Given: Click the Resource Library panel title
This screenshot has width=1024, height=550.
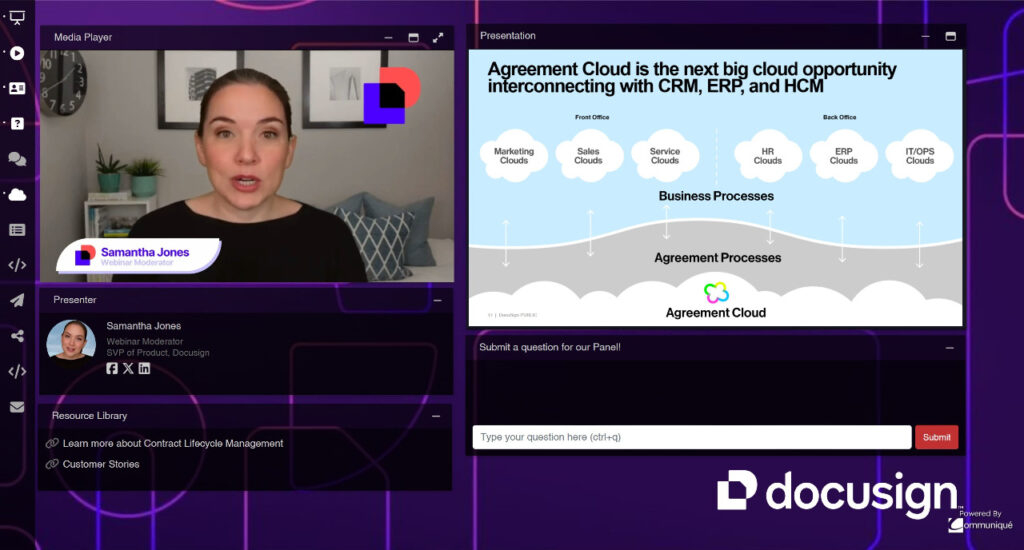Looking at the screenshot, I should tap(89, 415).
